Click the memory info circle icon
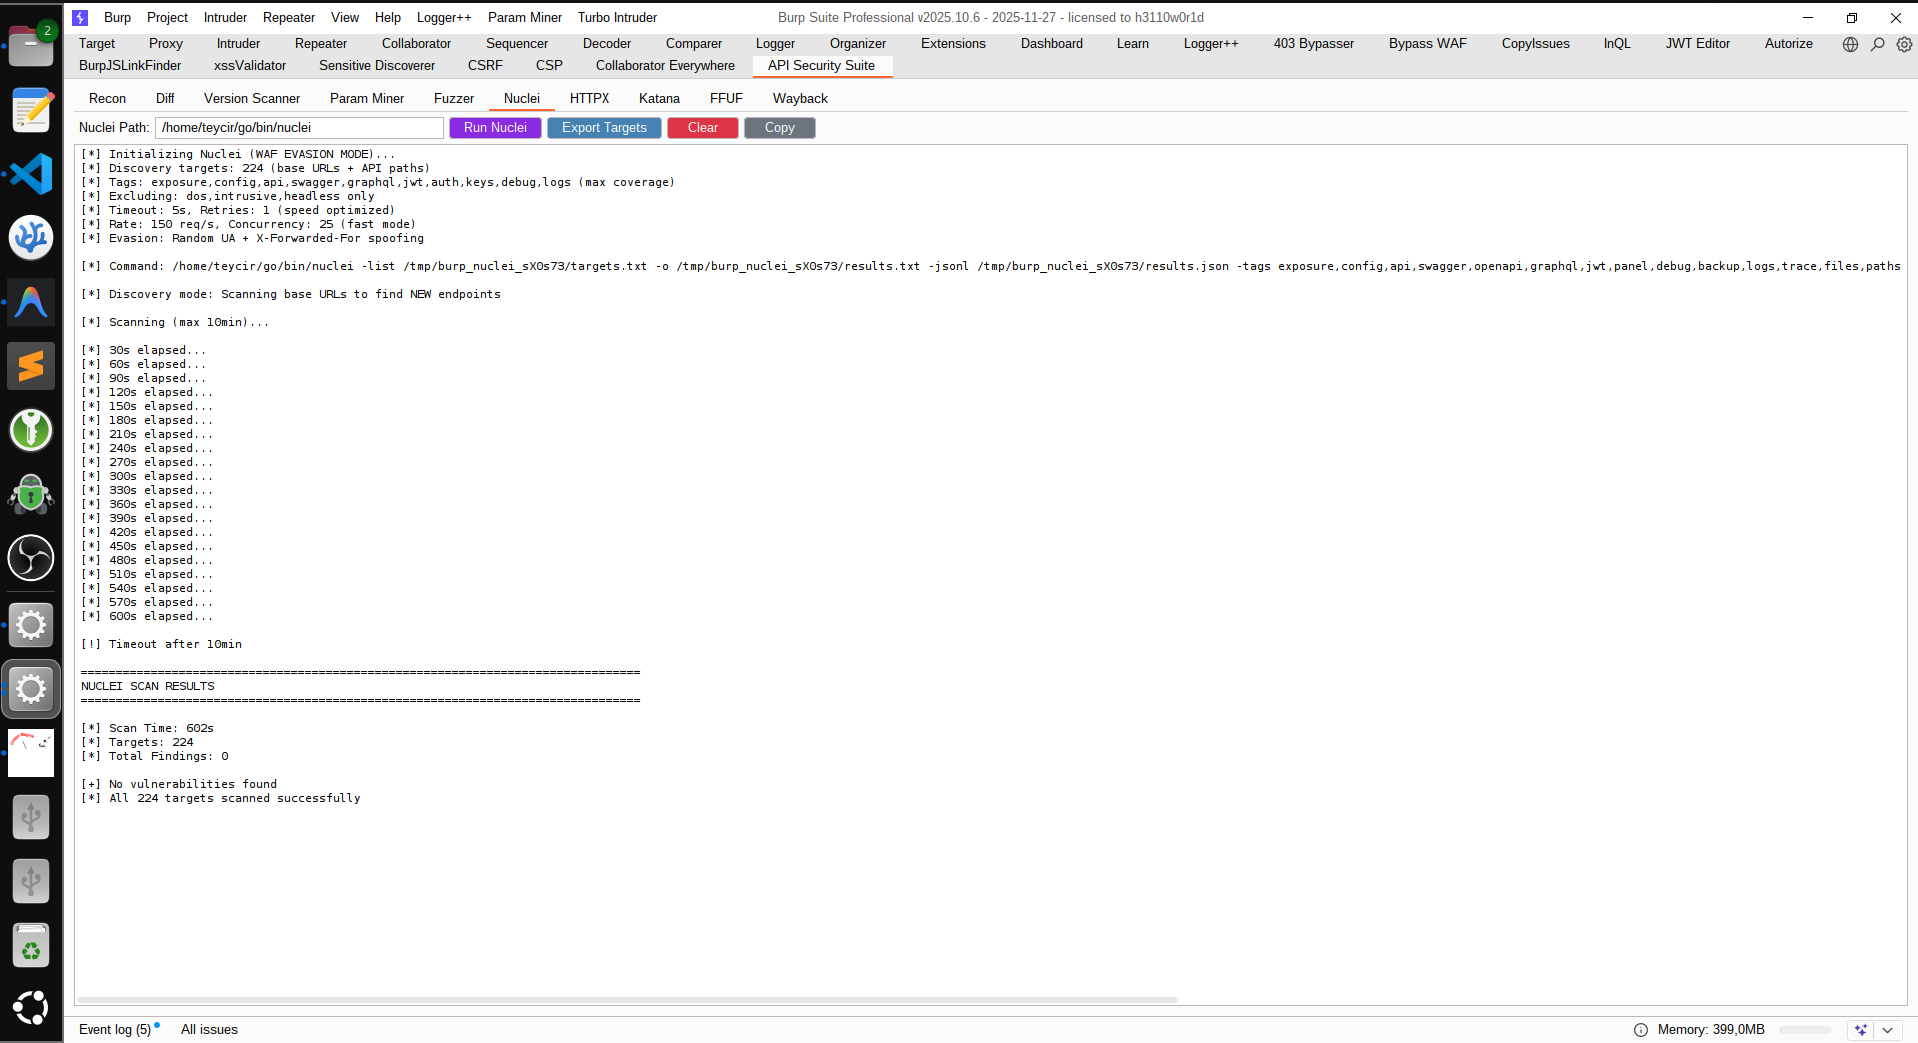This screenshot has height=1043, width=1918. click(1641, 1030)
